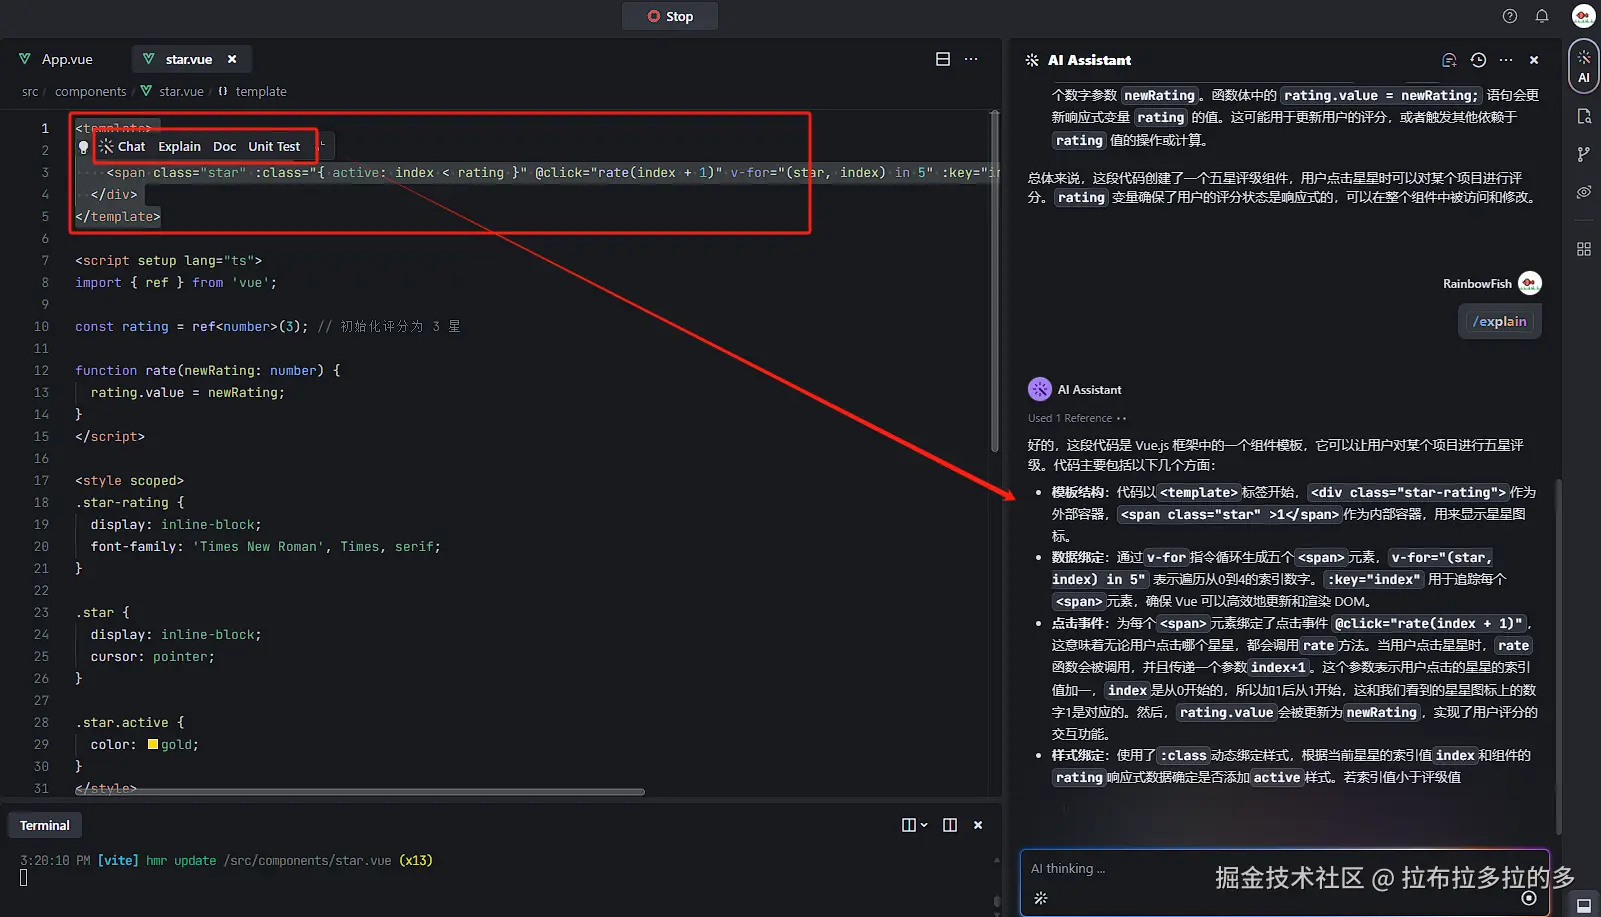Click the /explain command chip
The height and width of the screenshot is (917, 1601).
(x=1500, y=321)
